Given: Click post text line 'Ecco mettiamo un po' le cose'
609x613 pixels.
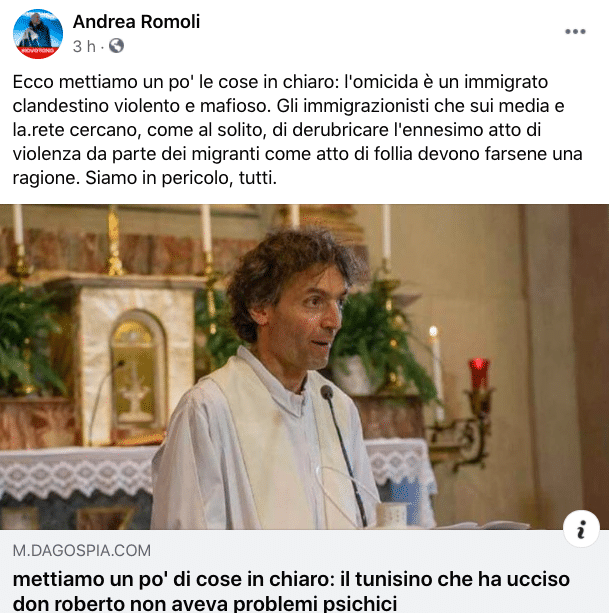Looking at the screenshot, I should [x=280, y=82].
